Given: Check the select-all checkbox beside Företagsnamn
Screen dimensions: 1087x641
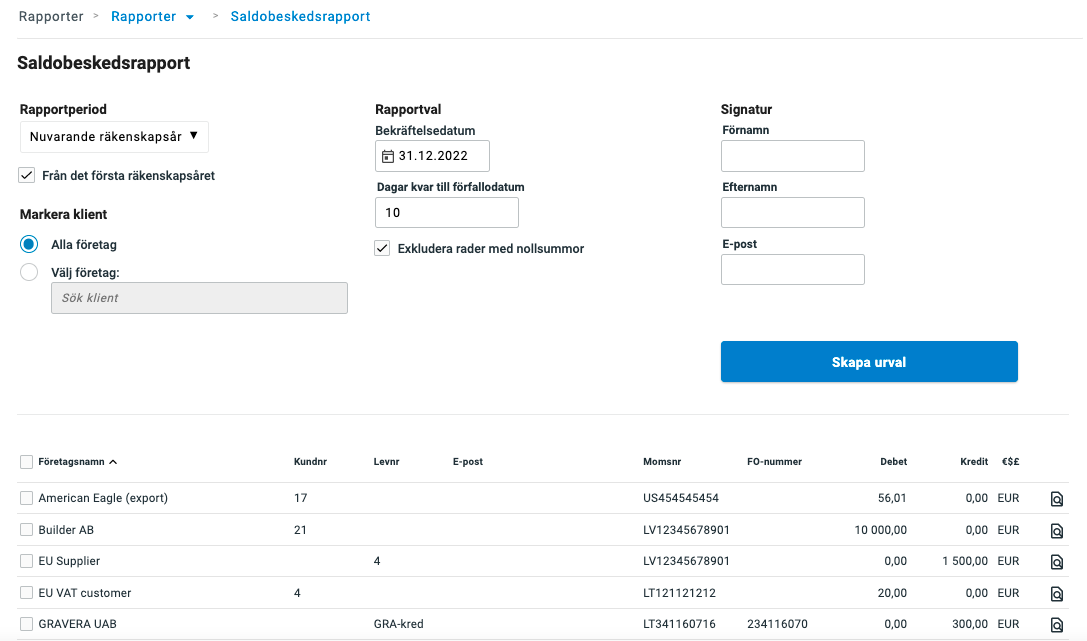Looking at the screenshot, I should click(26, 462).
